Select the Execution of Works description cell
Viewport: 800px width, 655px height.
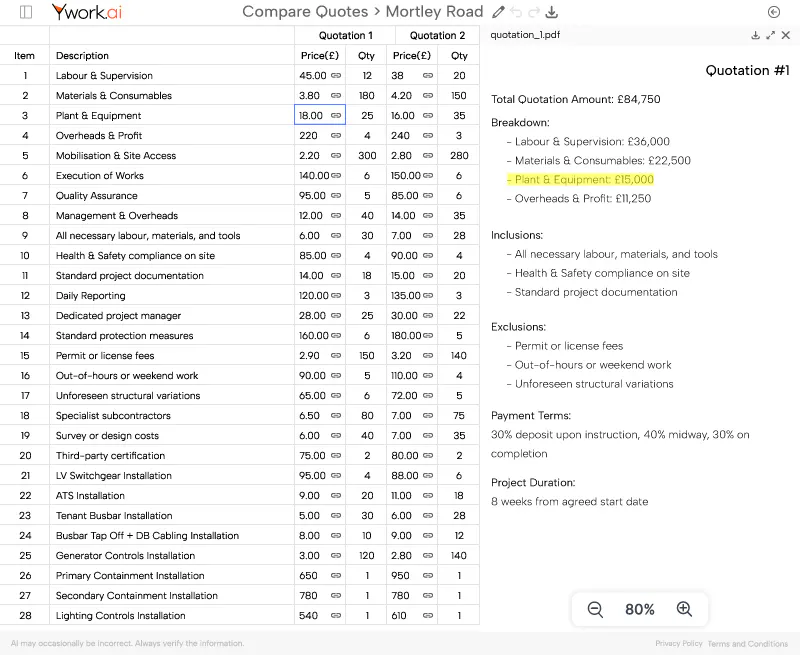172,175
